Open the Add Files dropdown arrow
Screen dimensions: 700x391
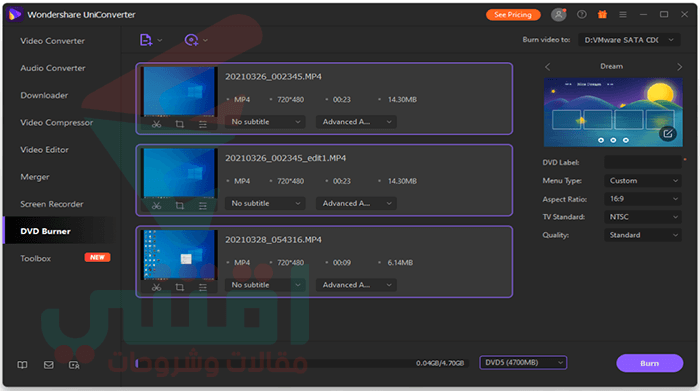coord(160,40)
